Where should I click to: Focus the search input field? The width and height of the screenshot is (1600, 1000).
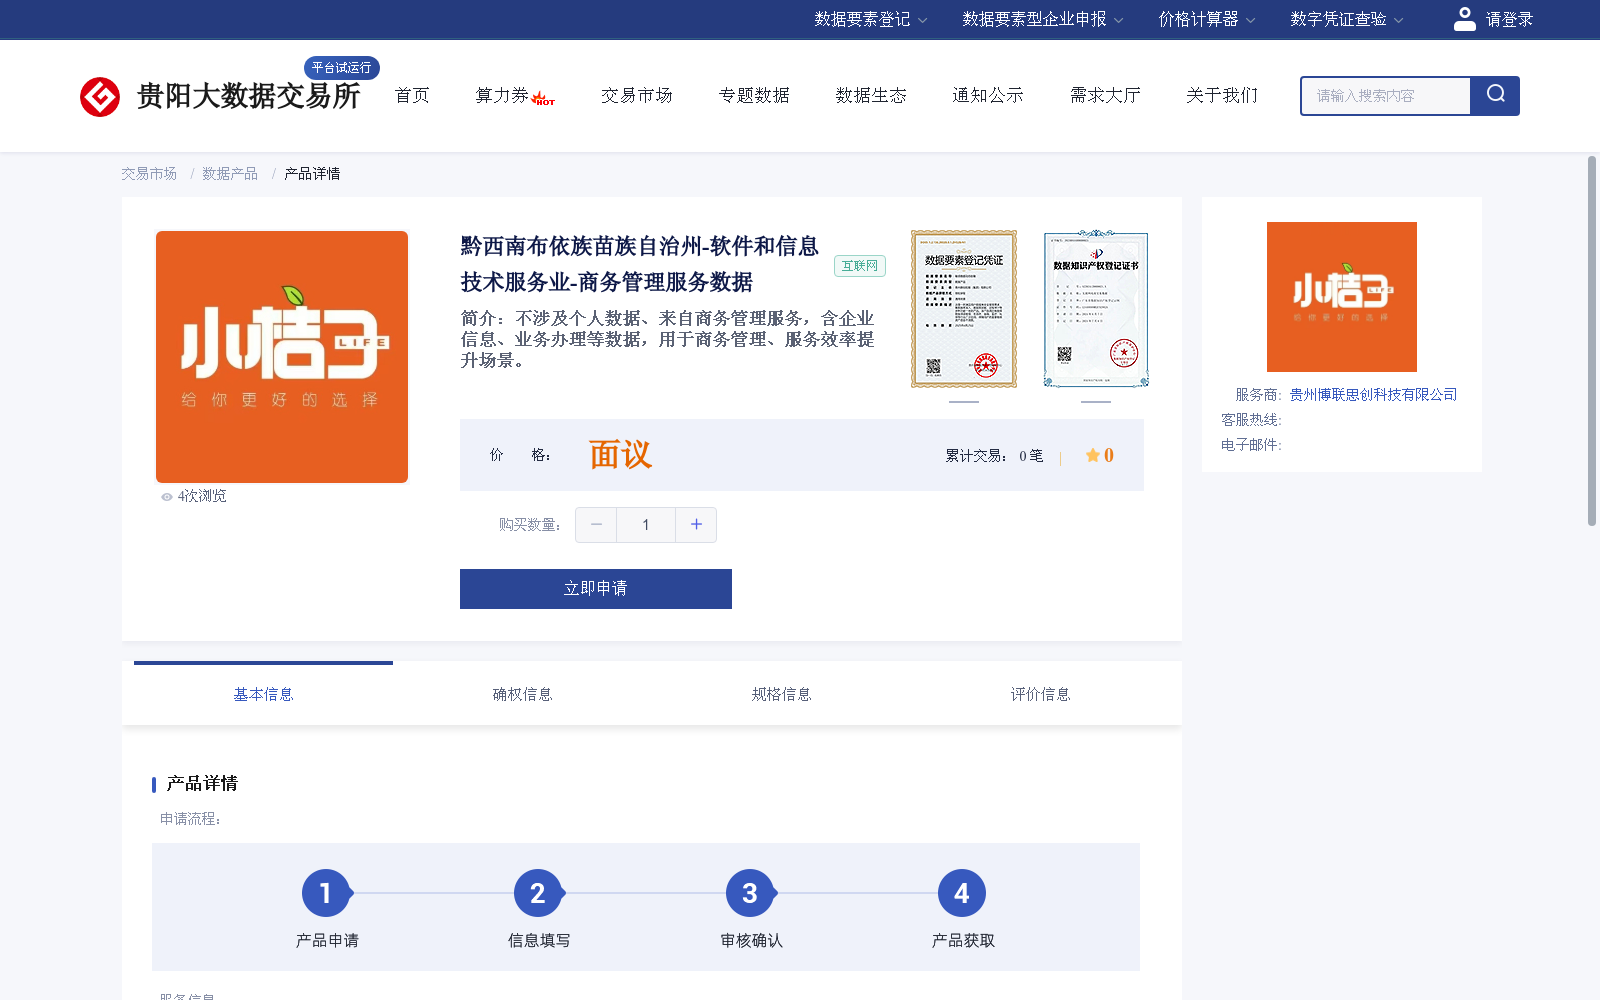point(1386,96)
